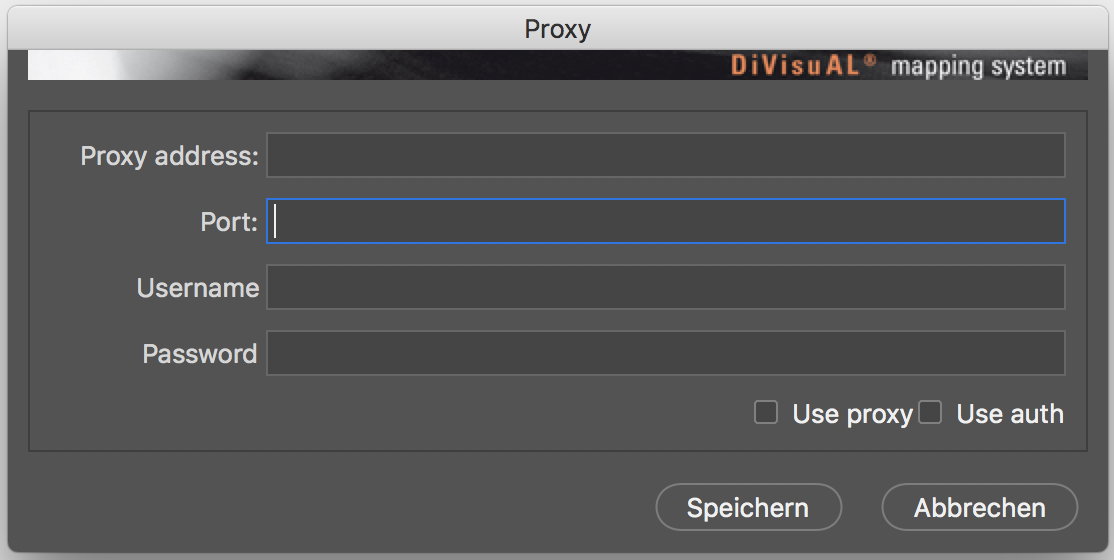Cancel the dialog via Abbrechen
1114x560 pixels.
point(979,508)
